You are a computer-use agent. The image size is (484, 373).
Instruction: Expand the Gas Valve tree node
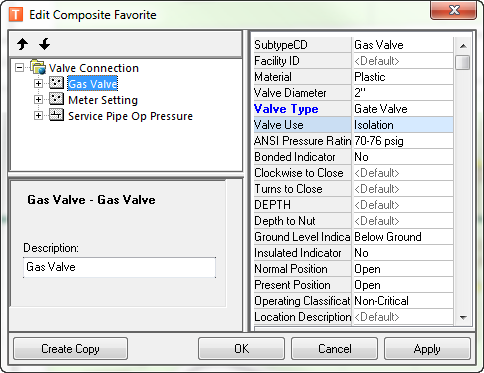[x=38, y=83]
